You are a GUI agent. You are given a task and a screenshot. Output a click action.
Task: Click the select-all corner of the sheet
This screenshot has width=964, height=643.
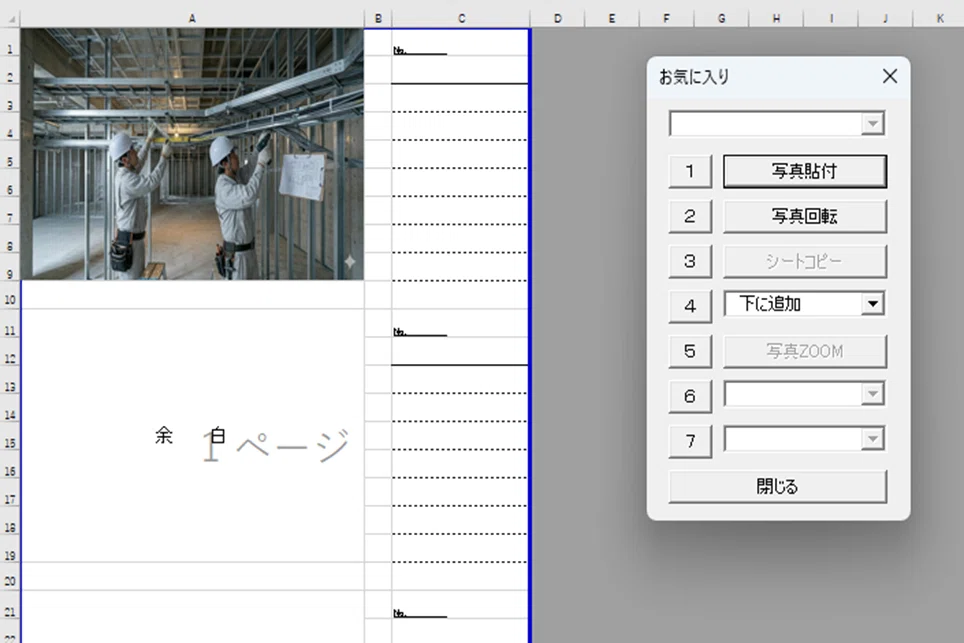coord(10,19)
